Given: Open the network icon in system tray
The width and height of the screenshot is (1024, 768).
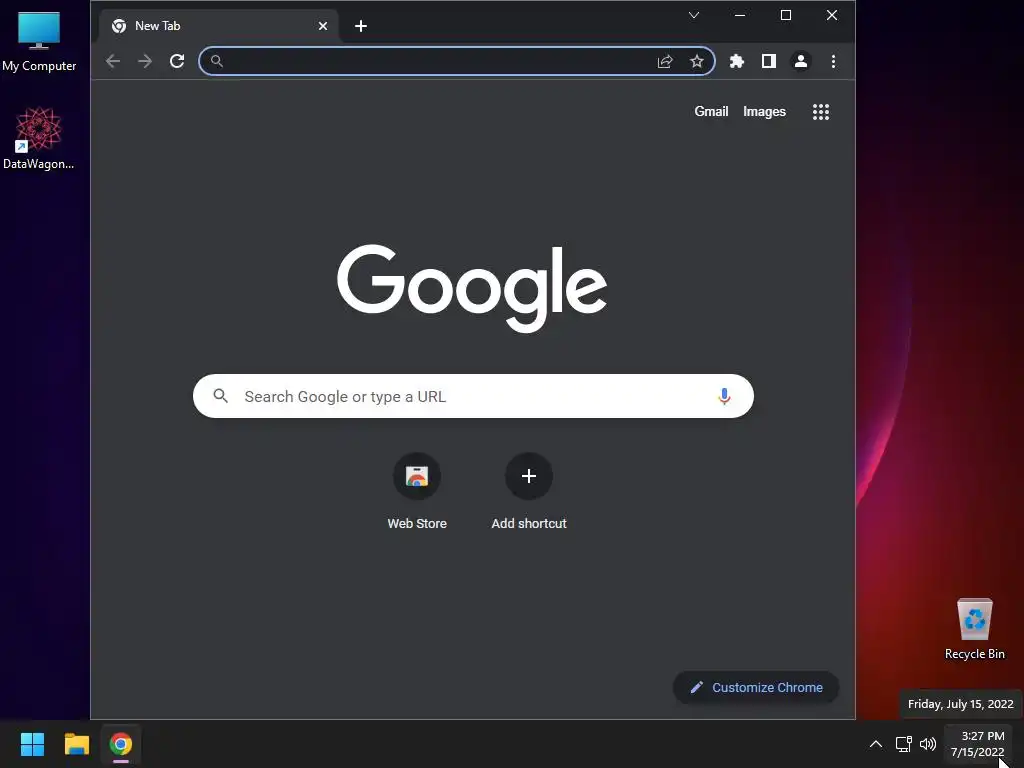Looking at the screenshot, I should click(903, 744).
